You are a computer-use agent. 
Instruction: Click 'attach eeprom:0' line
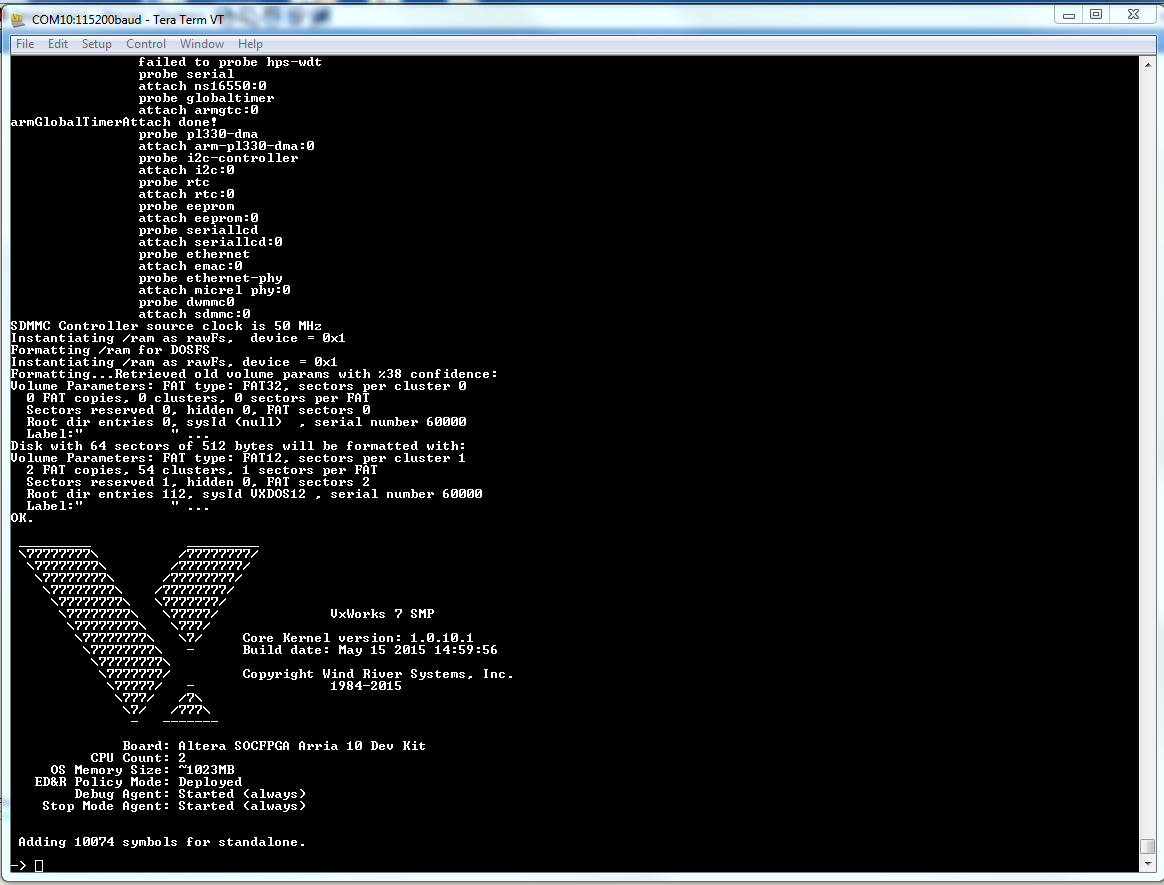198,218
